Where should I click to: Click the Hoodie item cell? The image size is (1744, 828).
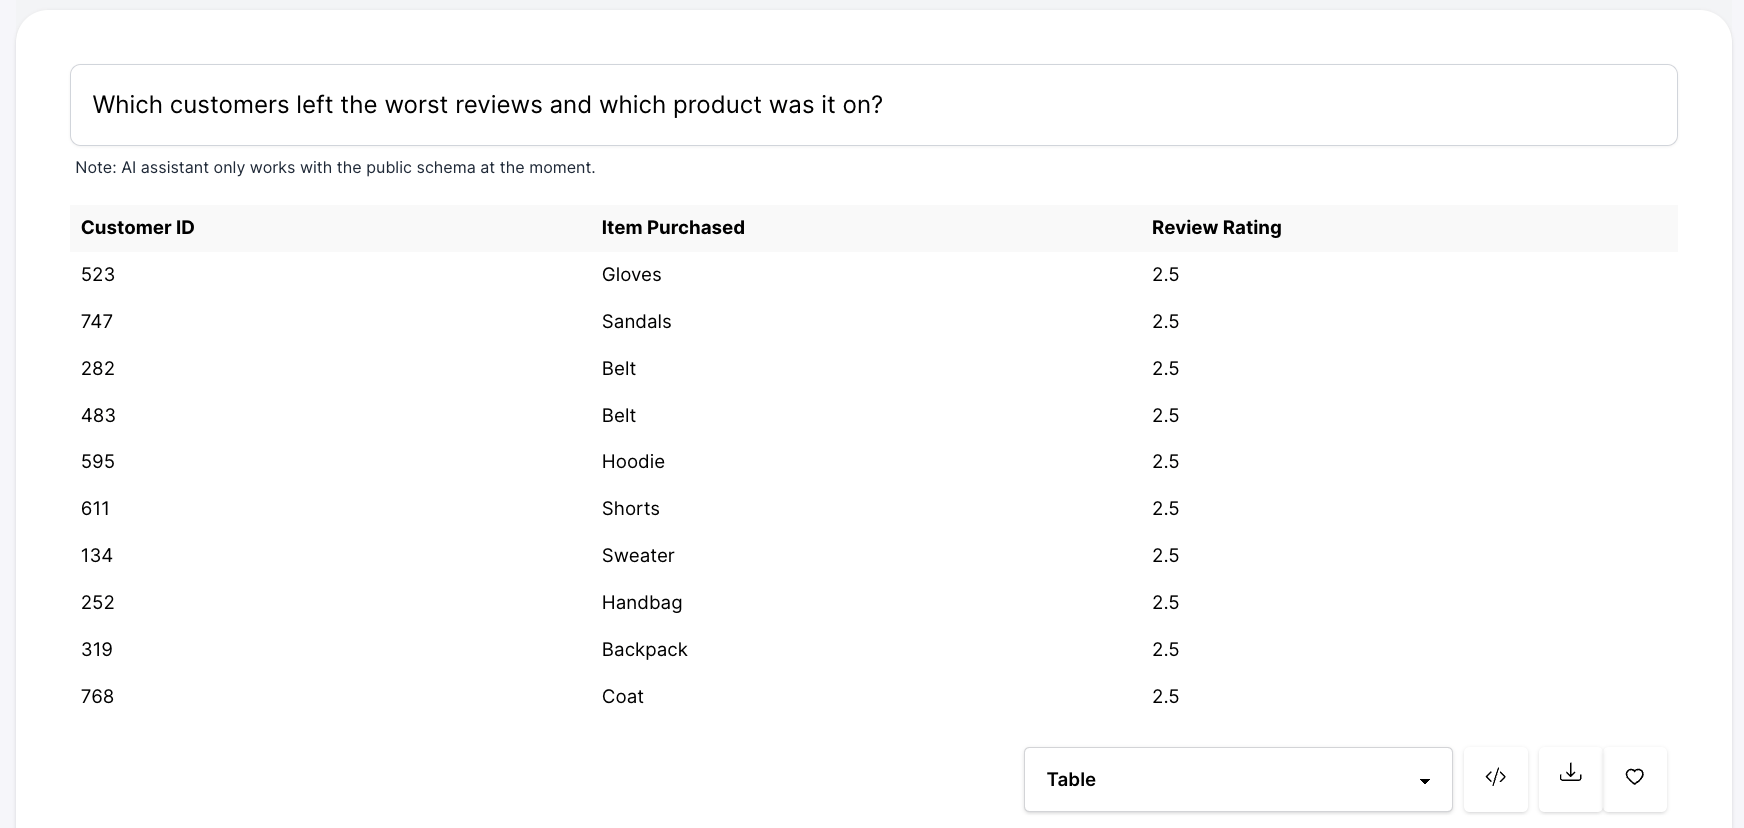[x=633, y=462]
